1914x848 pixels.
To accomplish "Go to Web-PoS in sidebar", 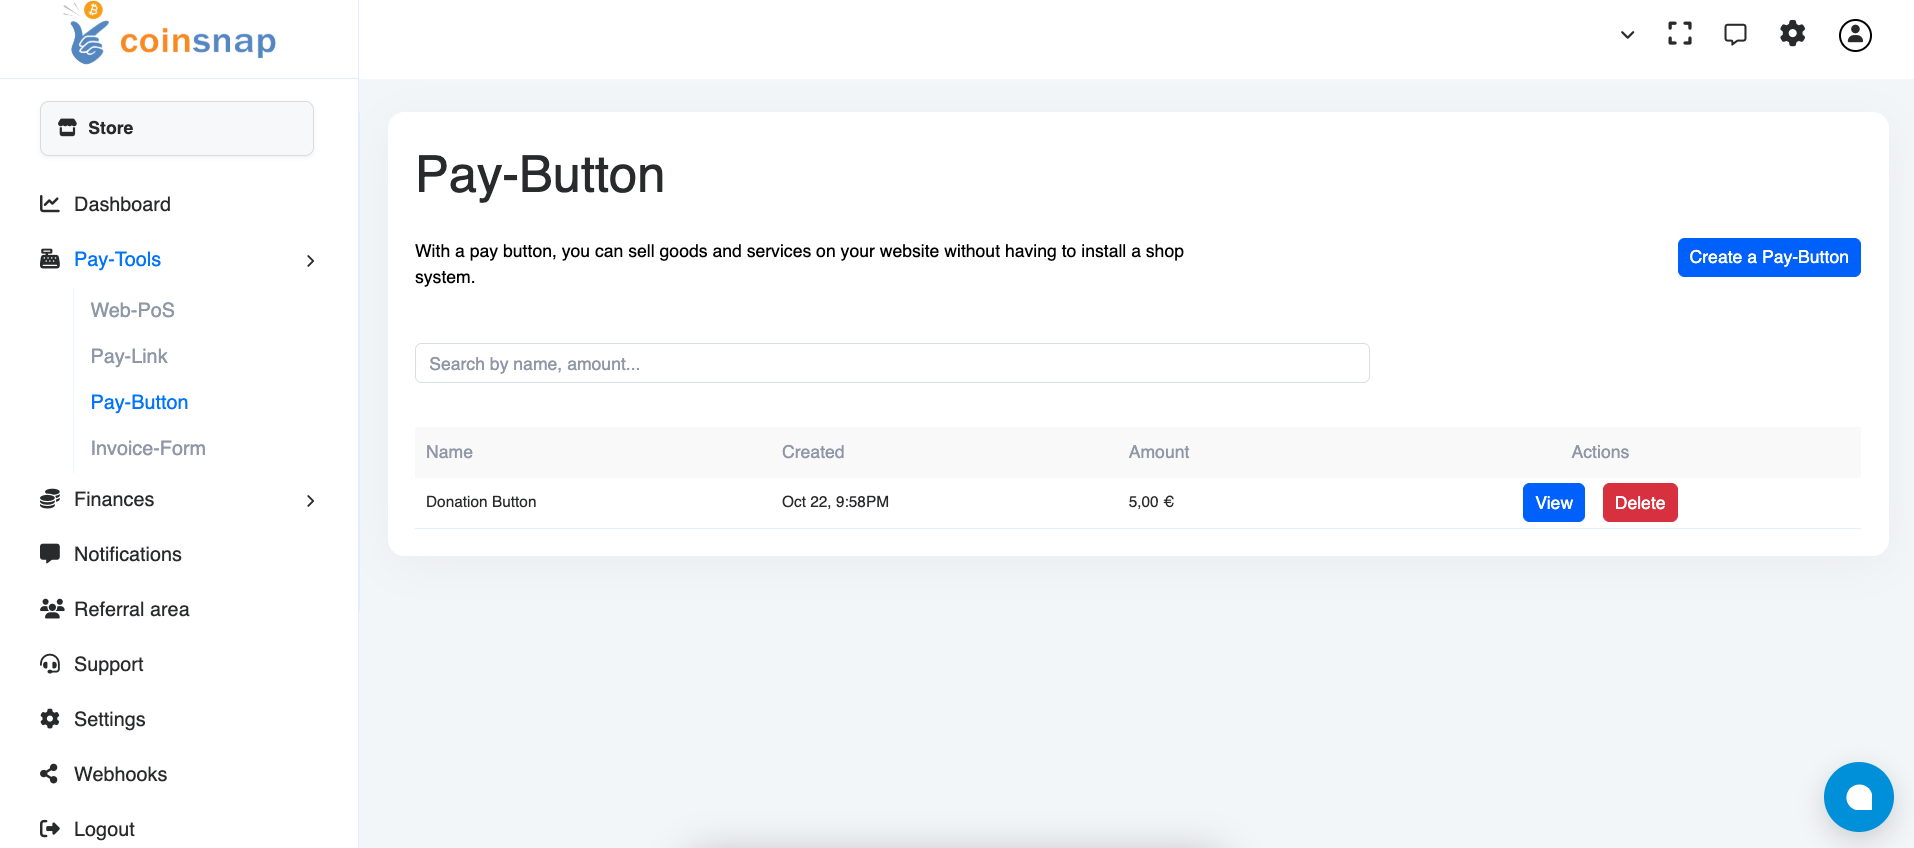I will (x=133, y=310).
